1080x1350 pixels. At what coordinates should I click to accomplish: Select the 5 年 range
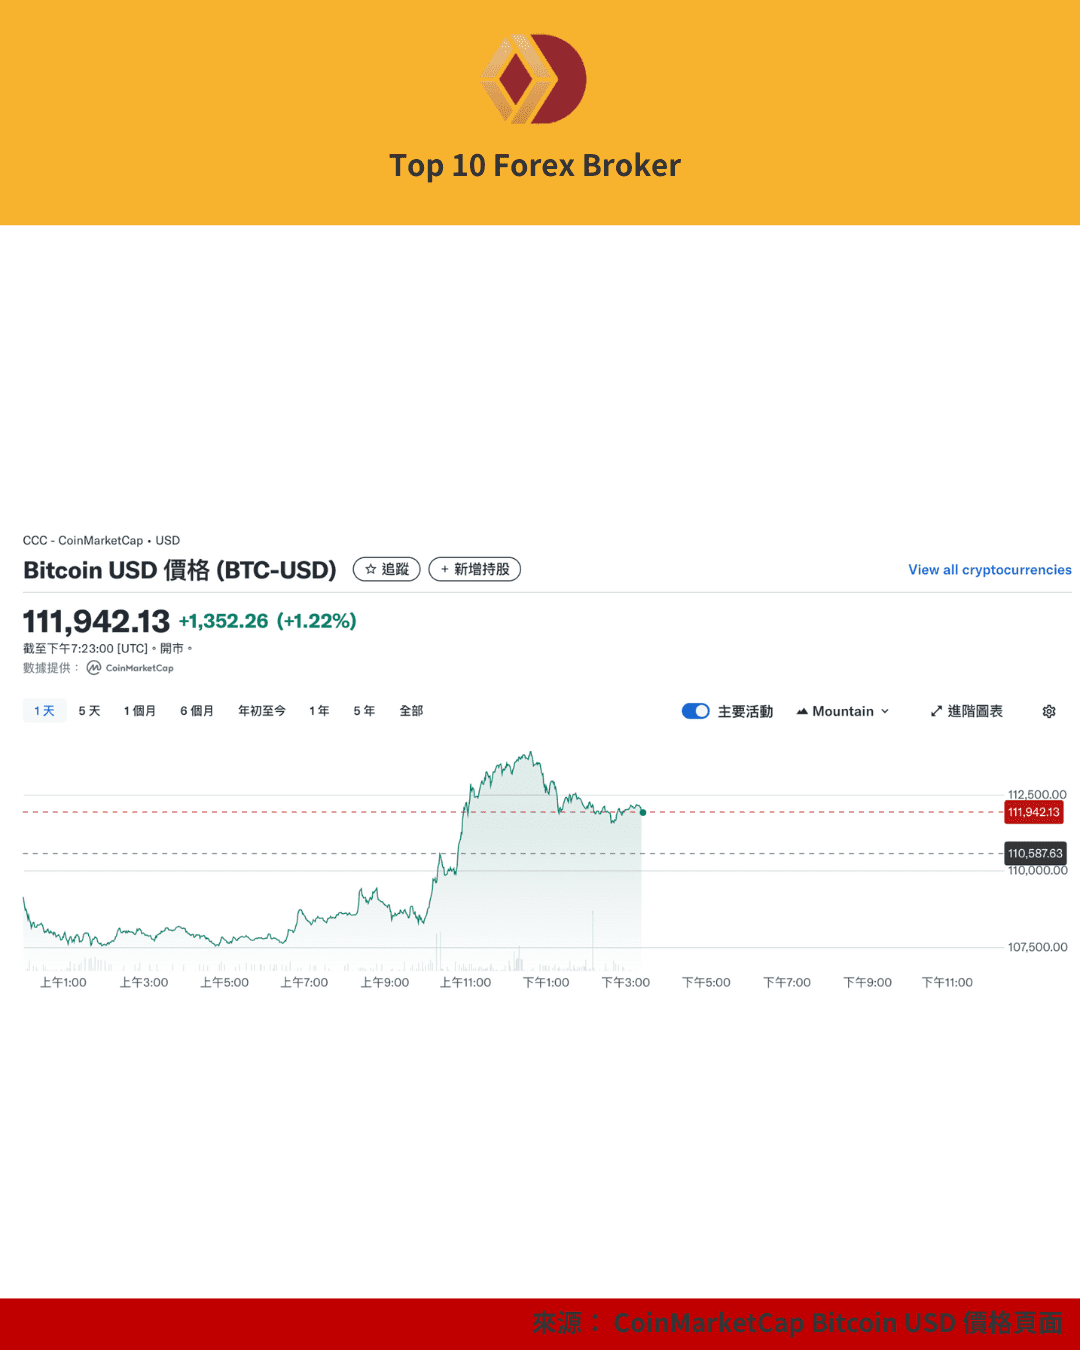pos(364,711)
